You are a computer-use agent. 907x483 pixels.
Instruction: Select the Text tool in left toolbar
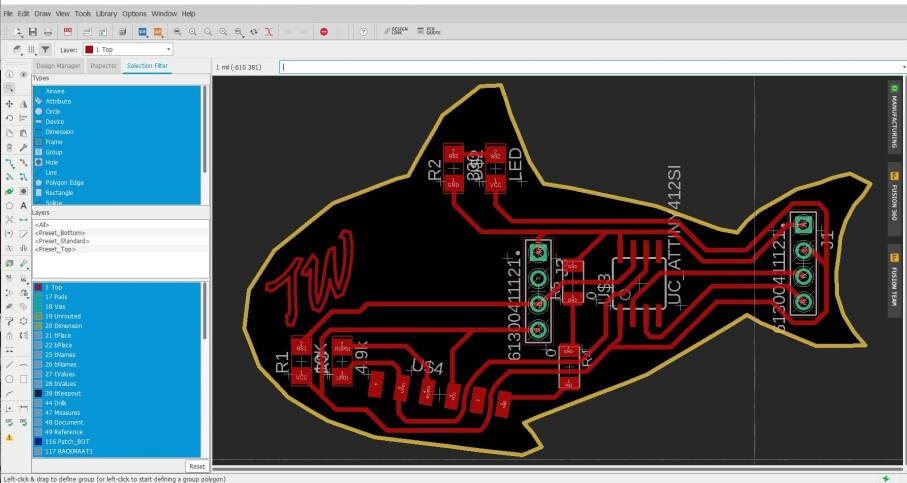23,205
